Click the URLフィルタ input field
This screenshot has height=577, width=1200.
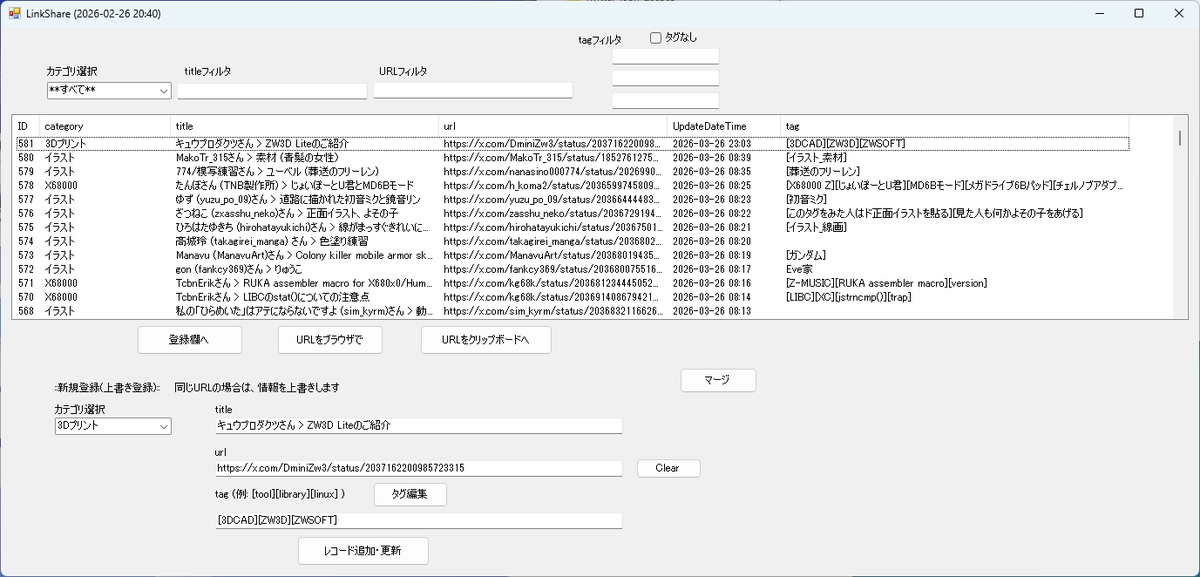(473, 90)
